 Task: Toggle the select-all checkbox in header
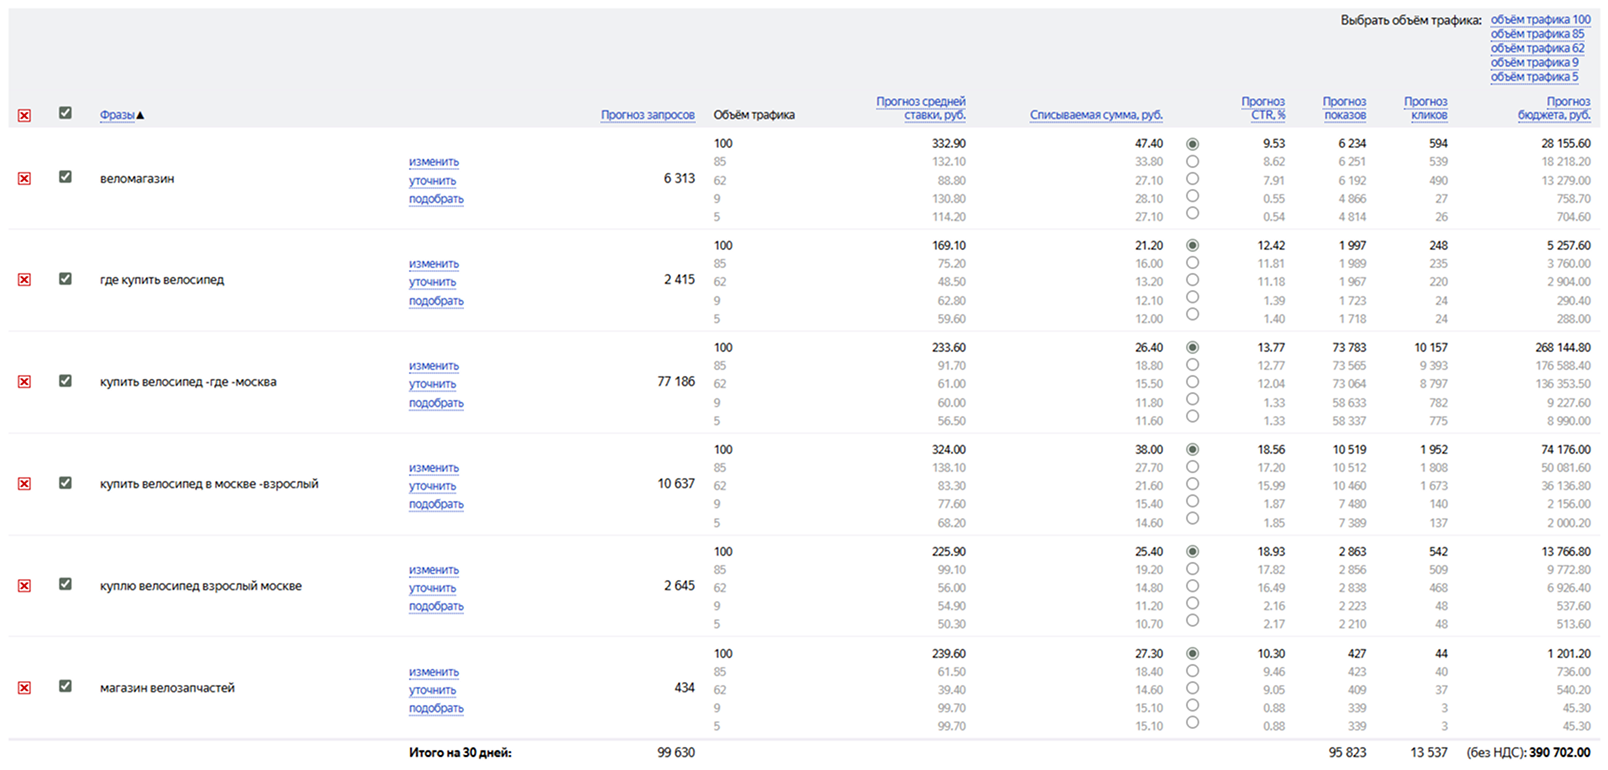pyautogui.click(x=65, y=113)
